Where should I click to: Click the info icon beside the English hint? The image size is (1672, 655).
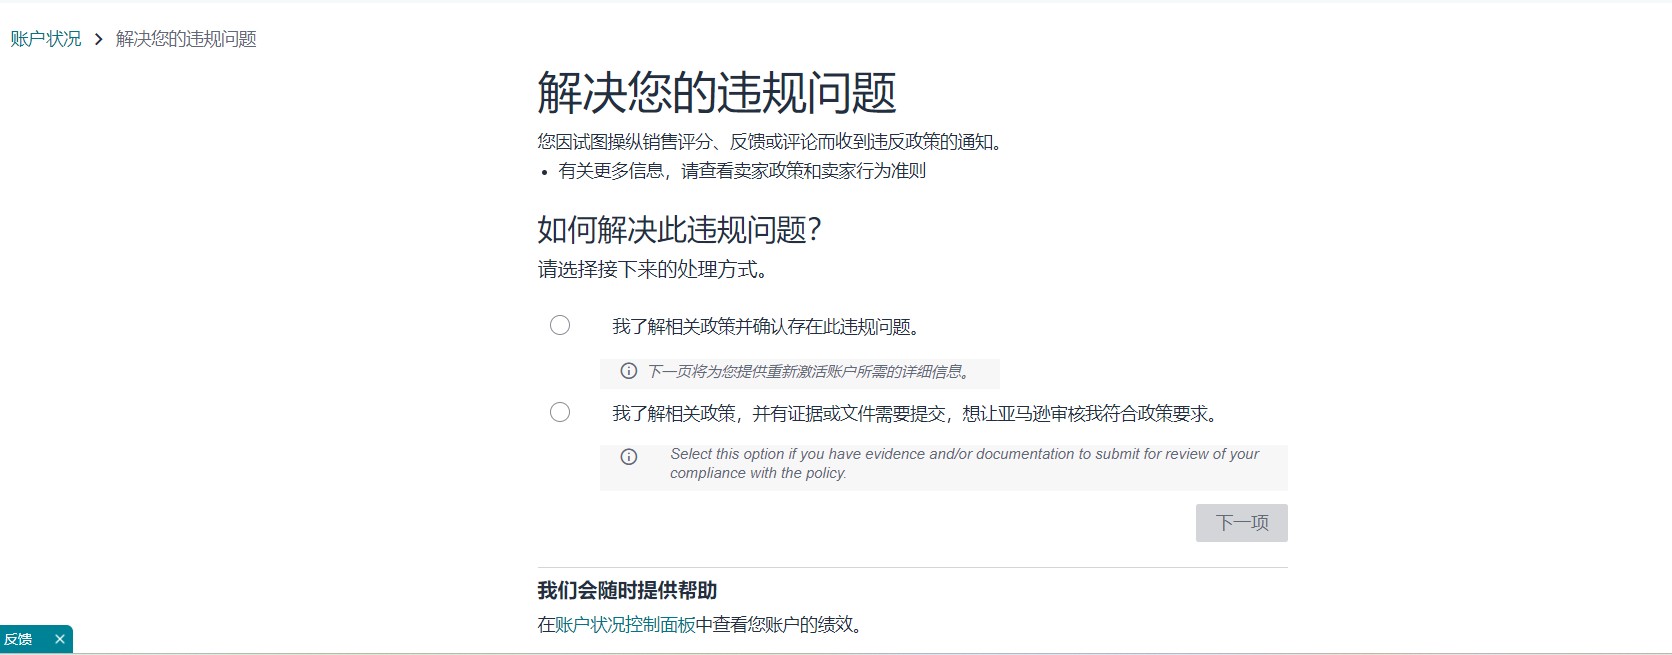pos(629,457)
